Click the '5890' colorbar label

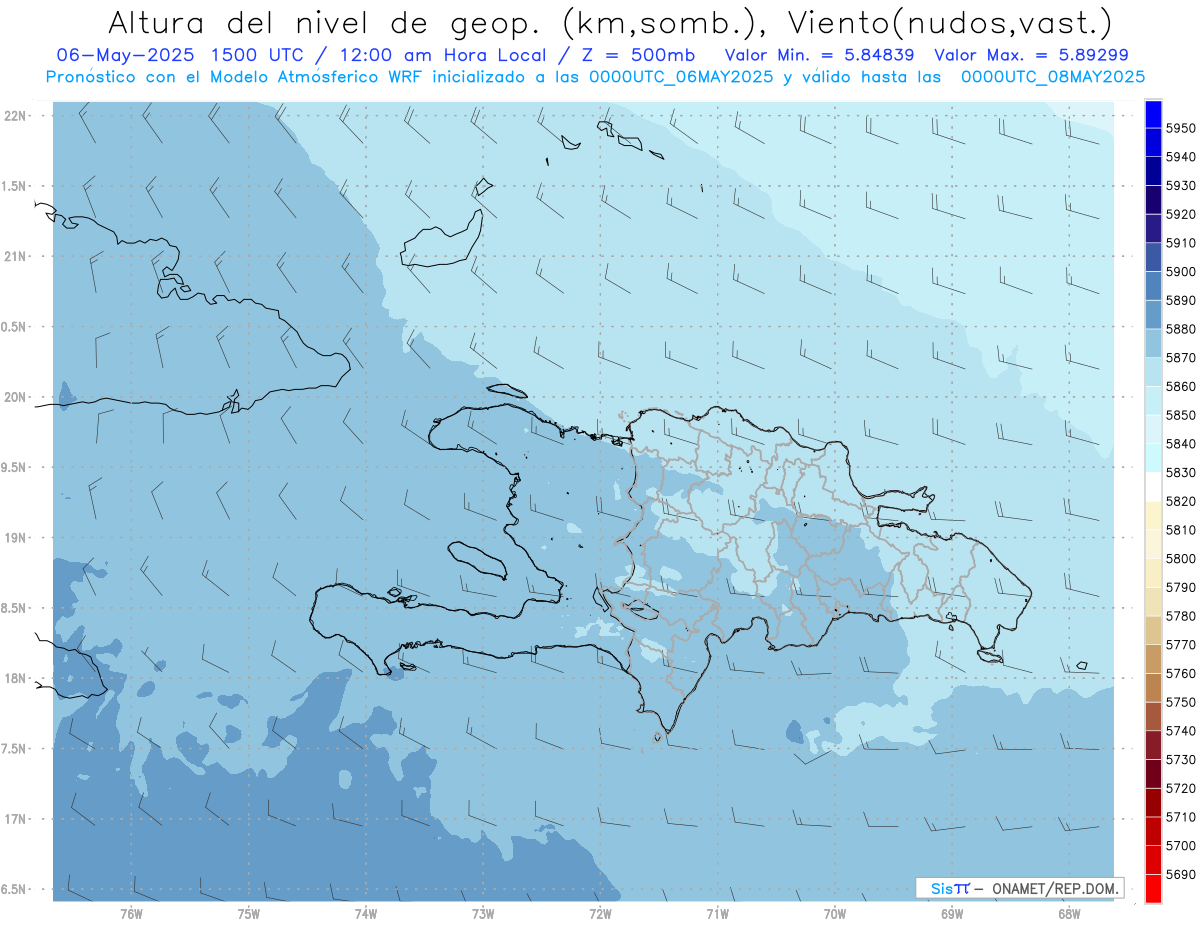1181,301
